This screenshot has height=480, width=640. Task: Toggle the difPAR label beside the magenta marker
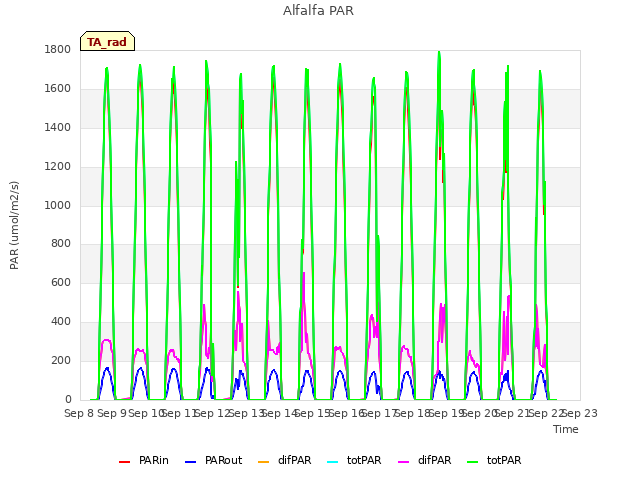point(434,460)
